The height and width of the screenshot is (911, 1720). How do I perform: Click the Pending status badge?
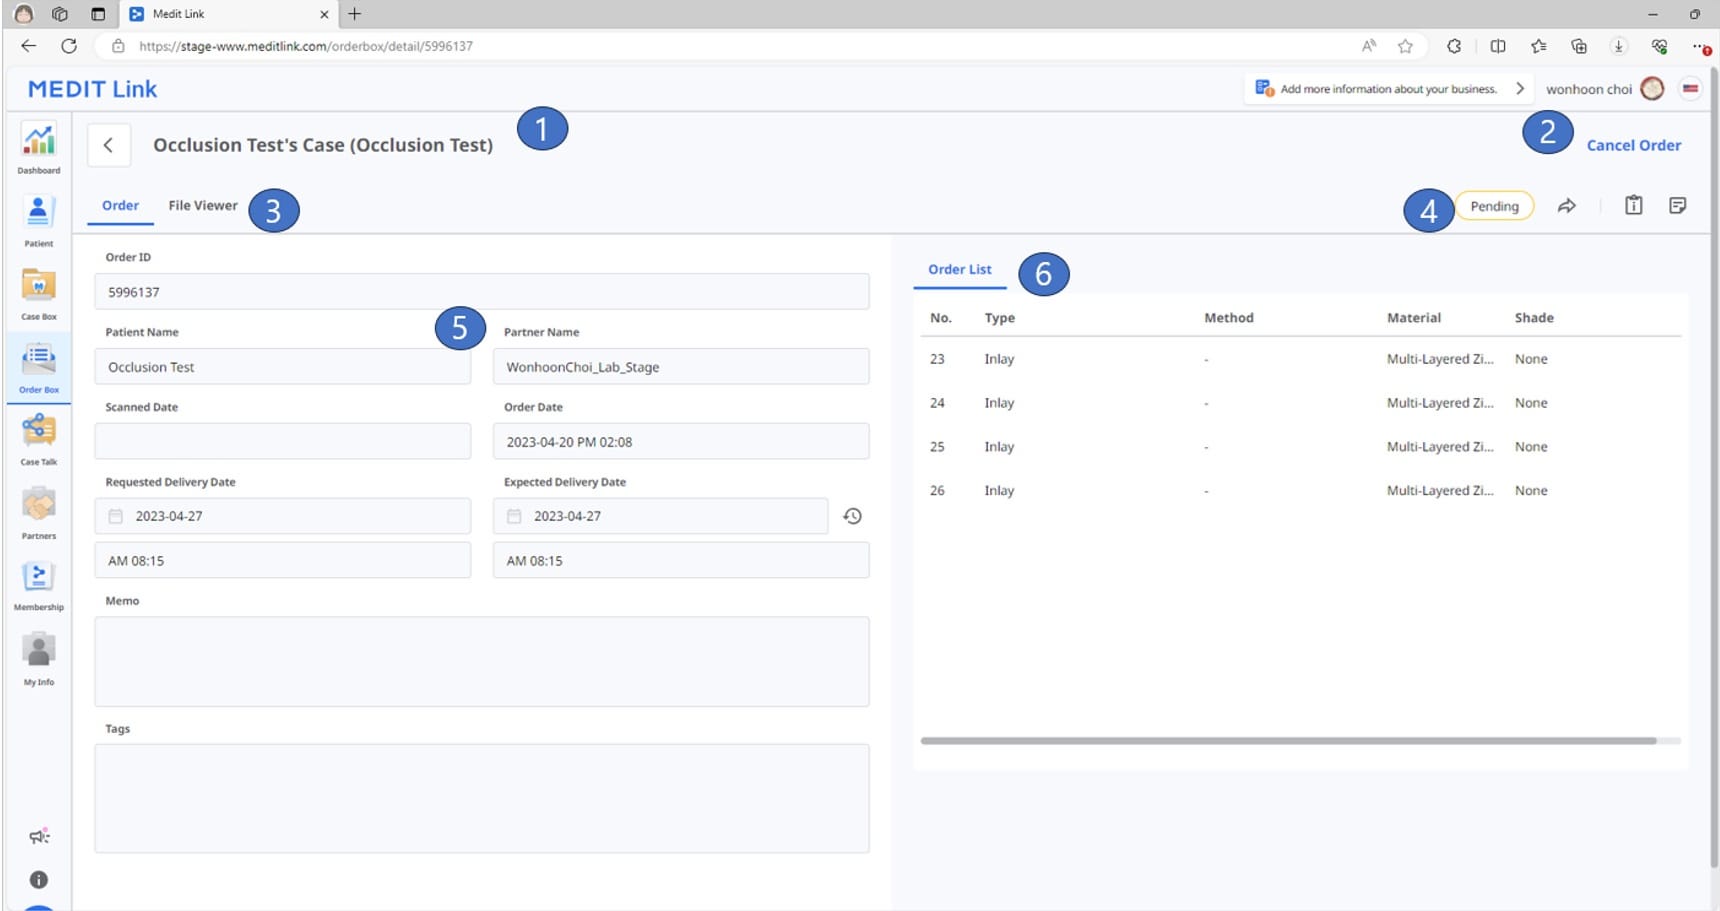[x=1494, y=206]
